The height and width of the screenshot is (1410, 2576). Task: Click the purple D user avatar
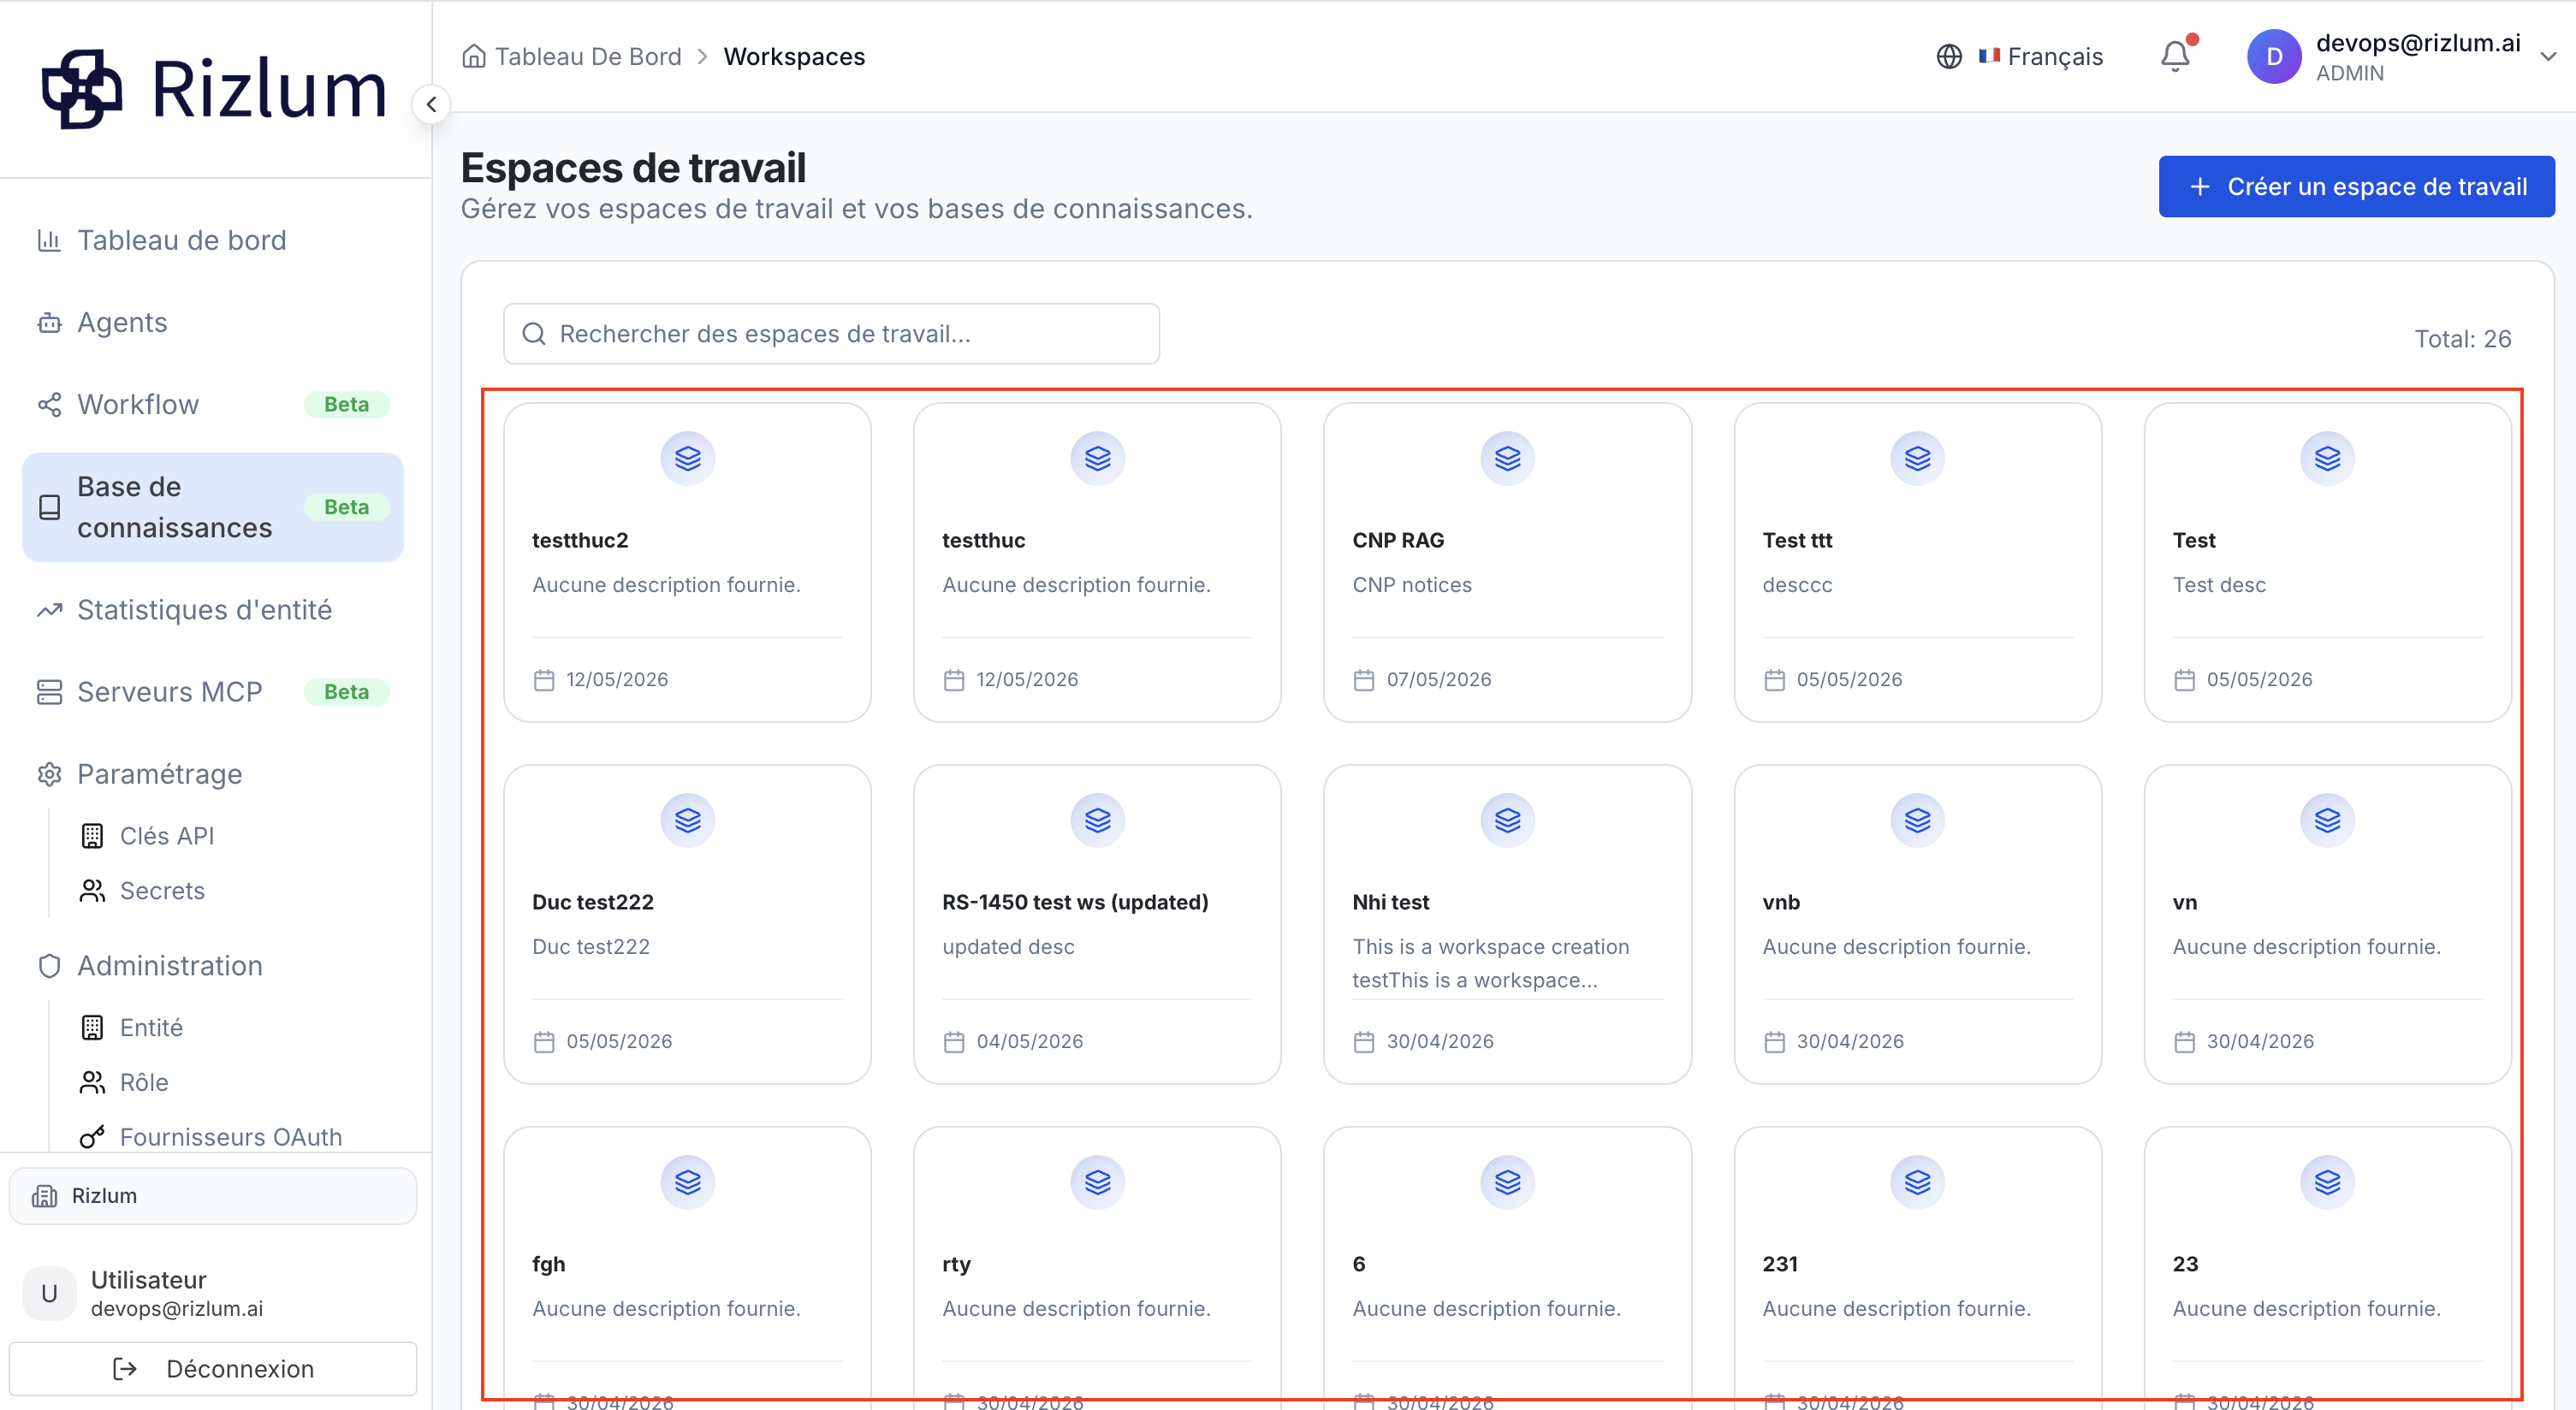(2274, 57)
